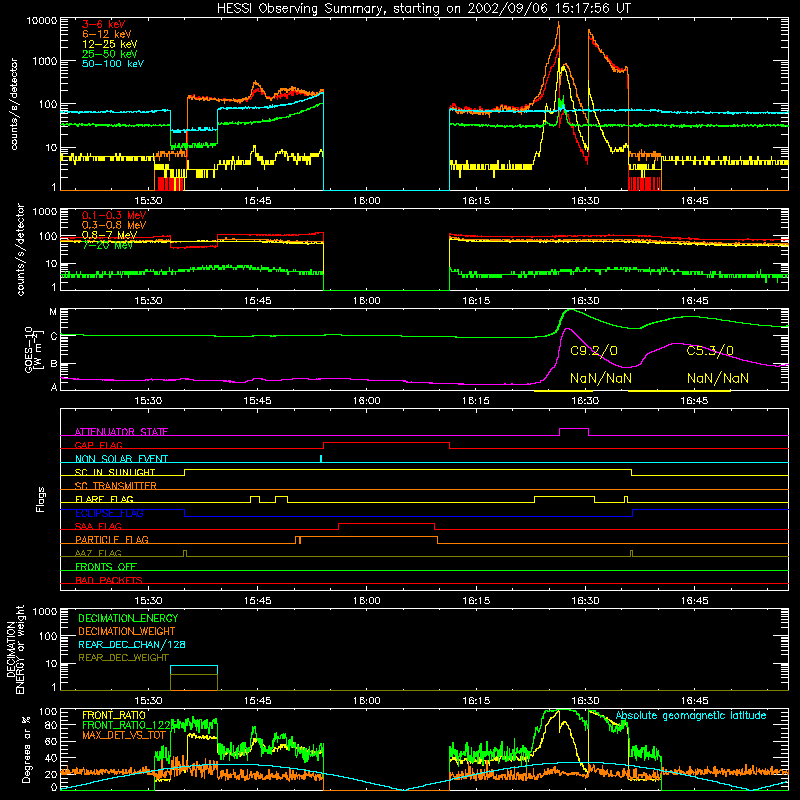Select the PARTICLE_FLAG label

click(112, 540)
